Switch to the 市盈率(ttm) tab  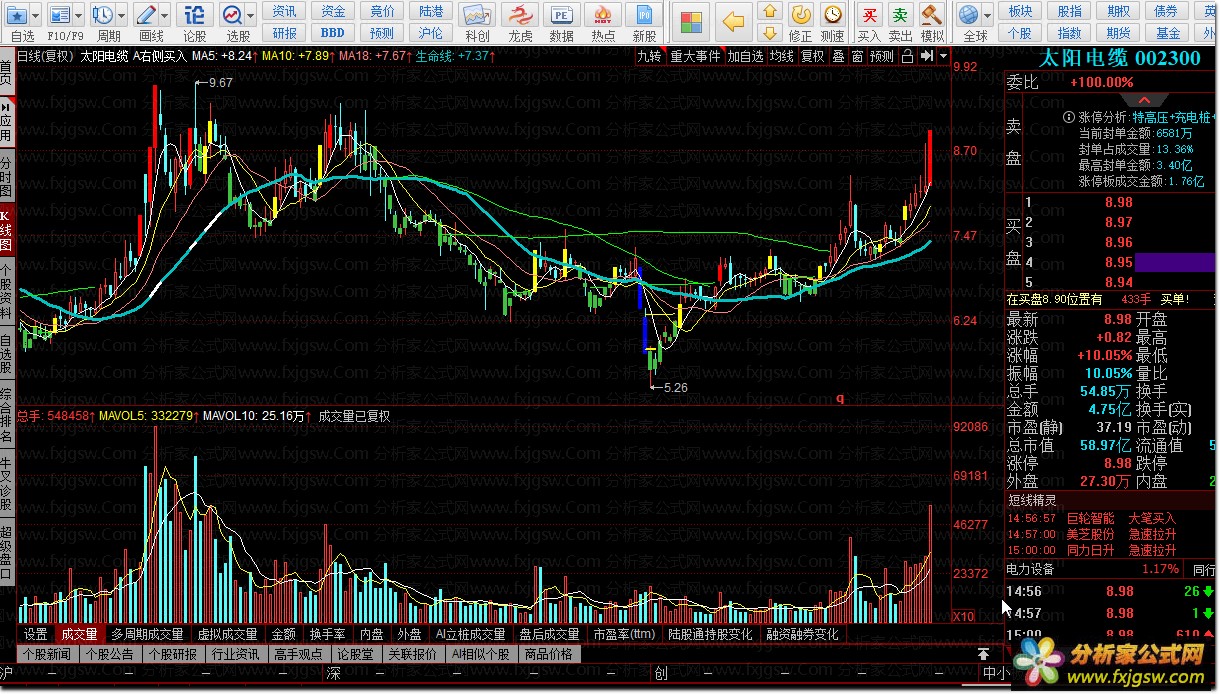(x=624, y=634)
